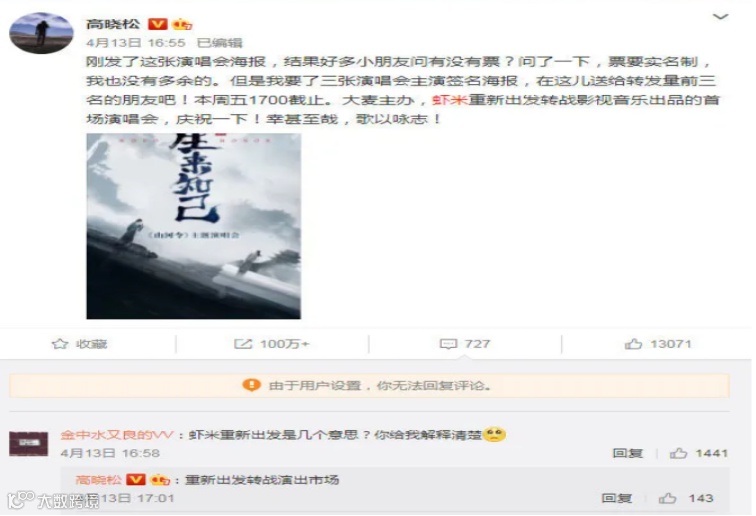
Task: Open commenter 金中水又良的VV profile name
Action: point(116,435)
